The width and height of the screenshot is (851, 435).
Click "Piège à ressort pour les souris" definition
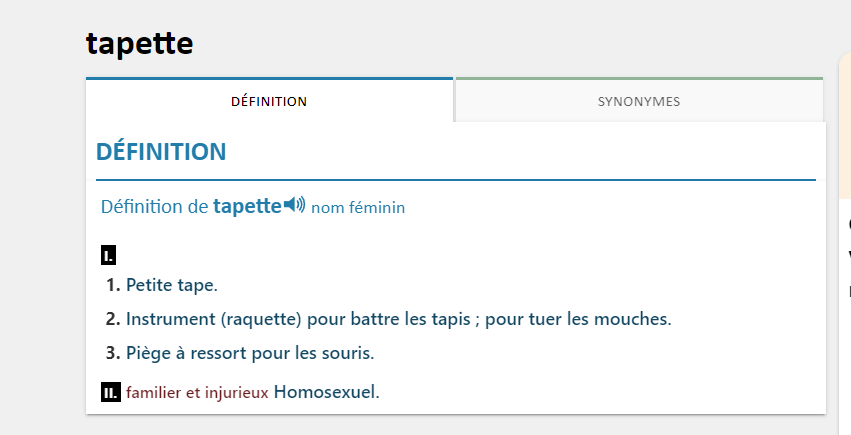pos(250,353)
